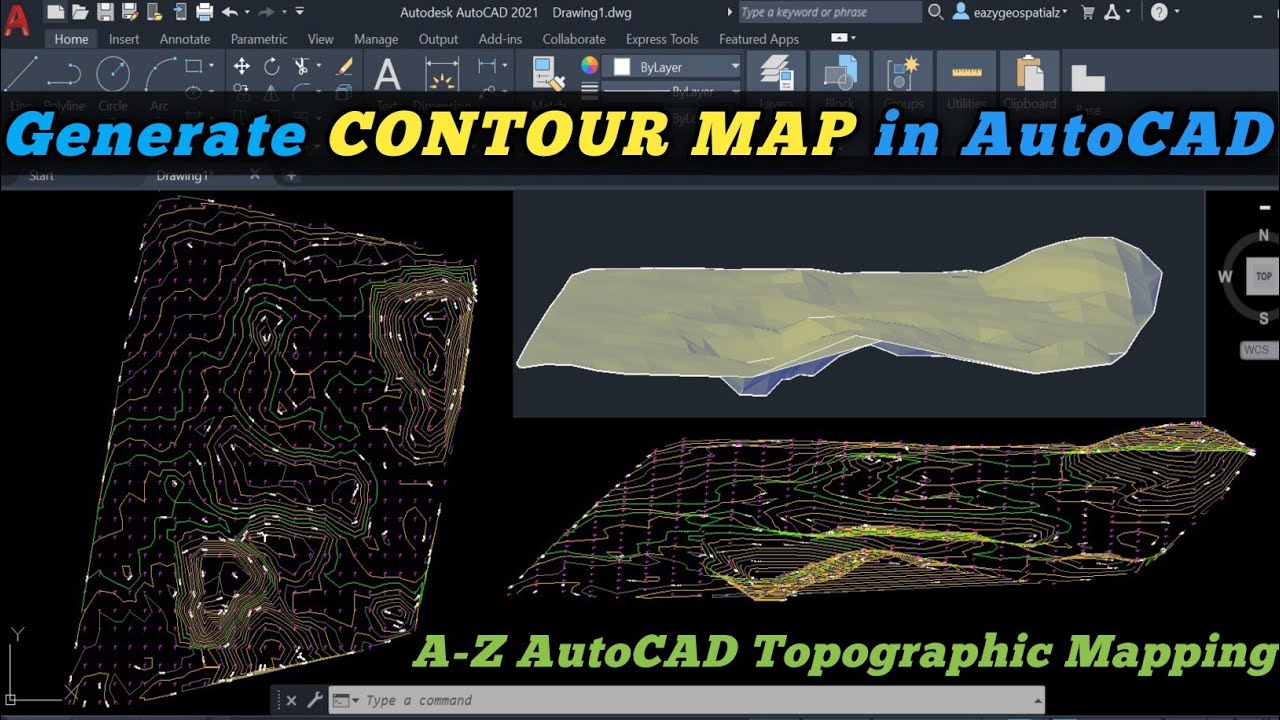Click the Save As icon
This screenshot has width=1280, height=720.
click(130, 12)
